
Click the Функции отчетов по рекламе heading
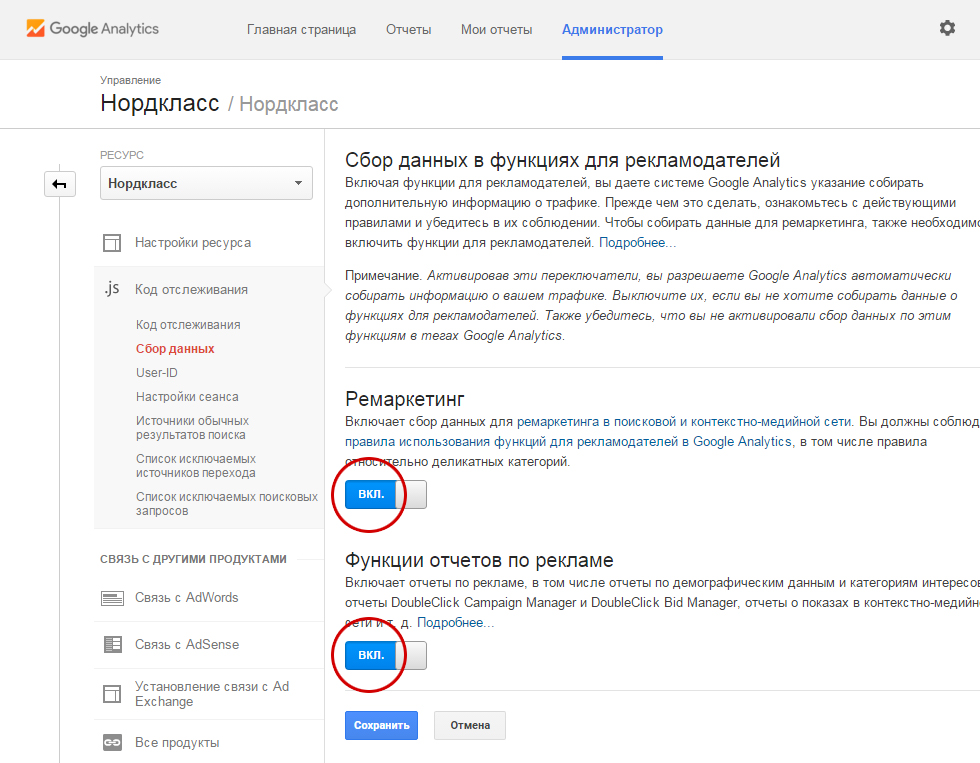(479, 560)
